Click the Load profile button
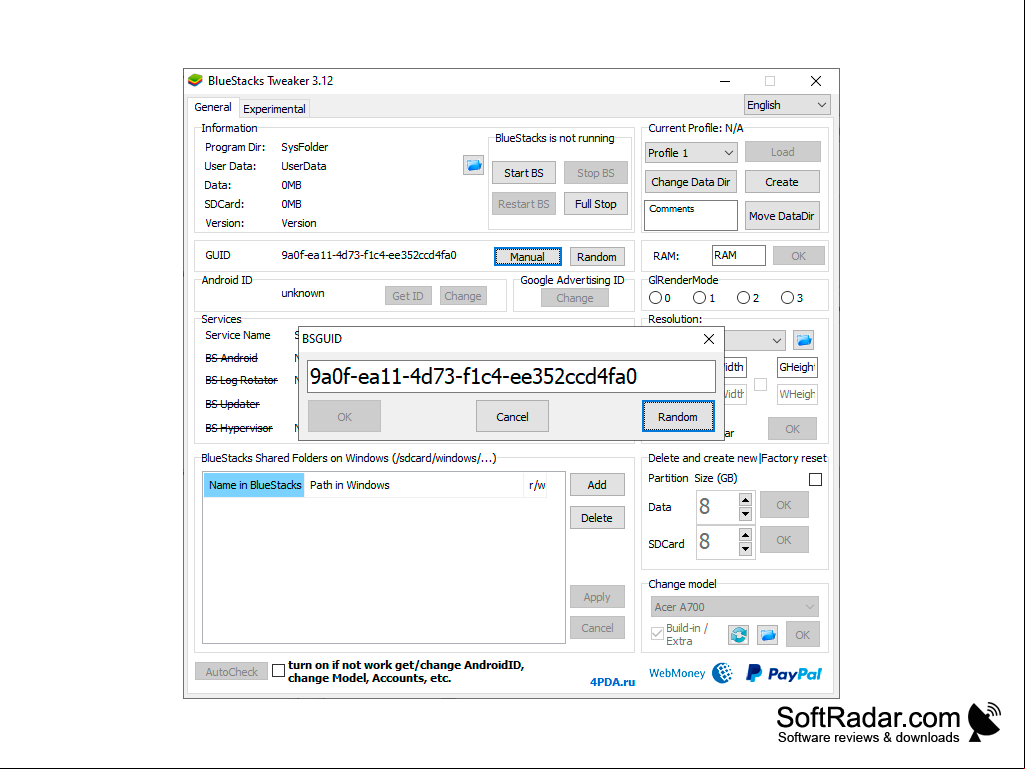The width and height of the screenshot is (1025, 769). click(x=782, y=152)
